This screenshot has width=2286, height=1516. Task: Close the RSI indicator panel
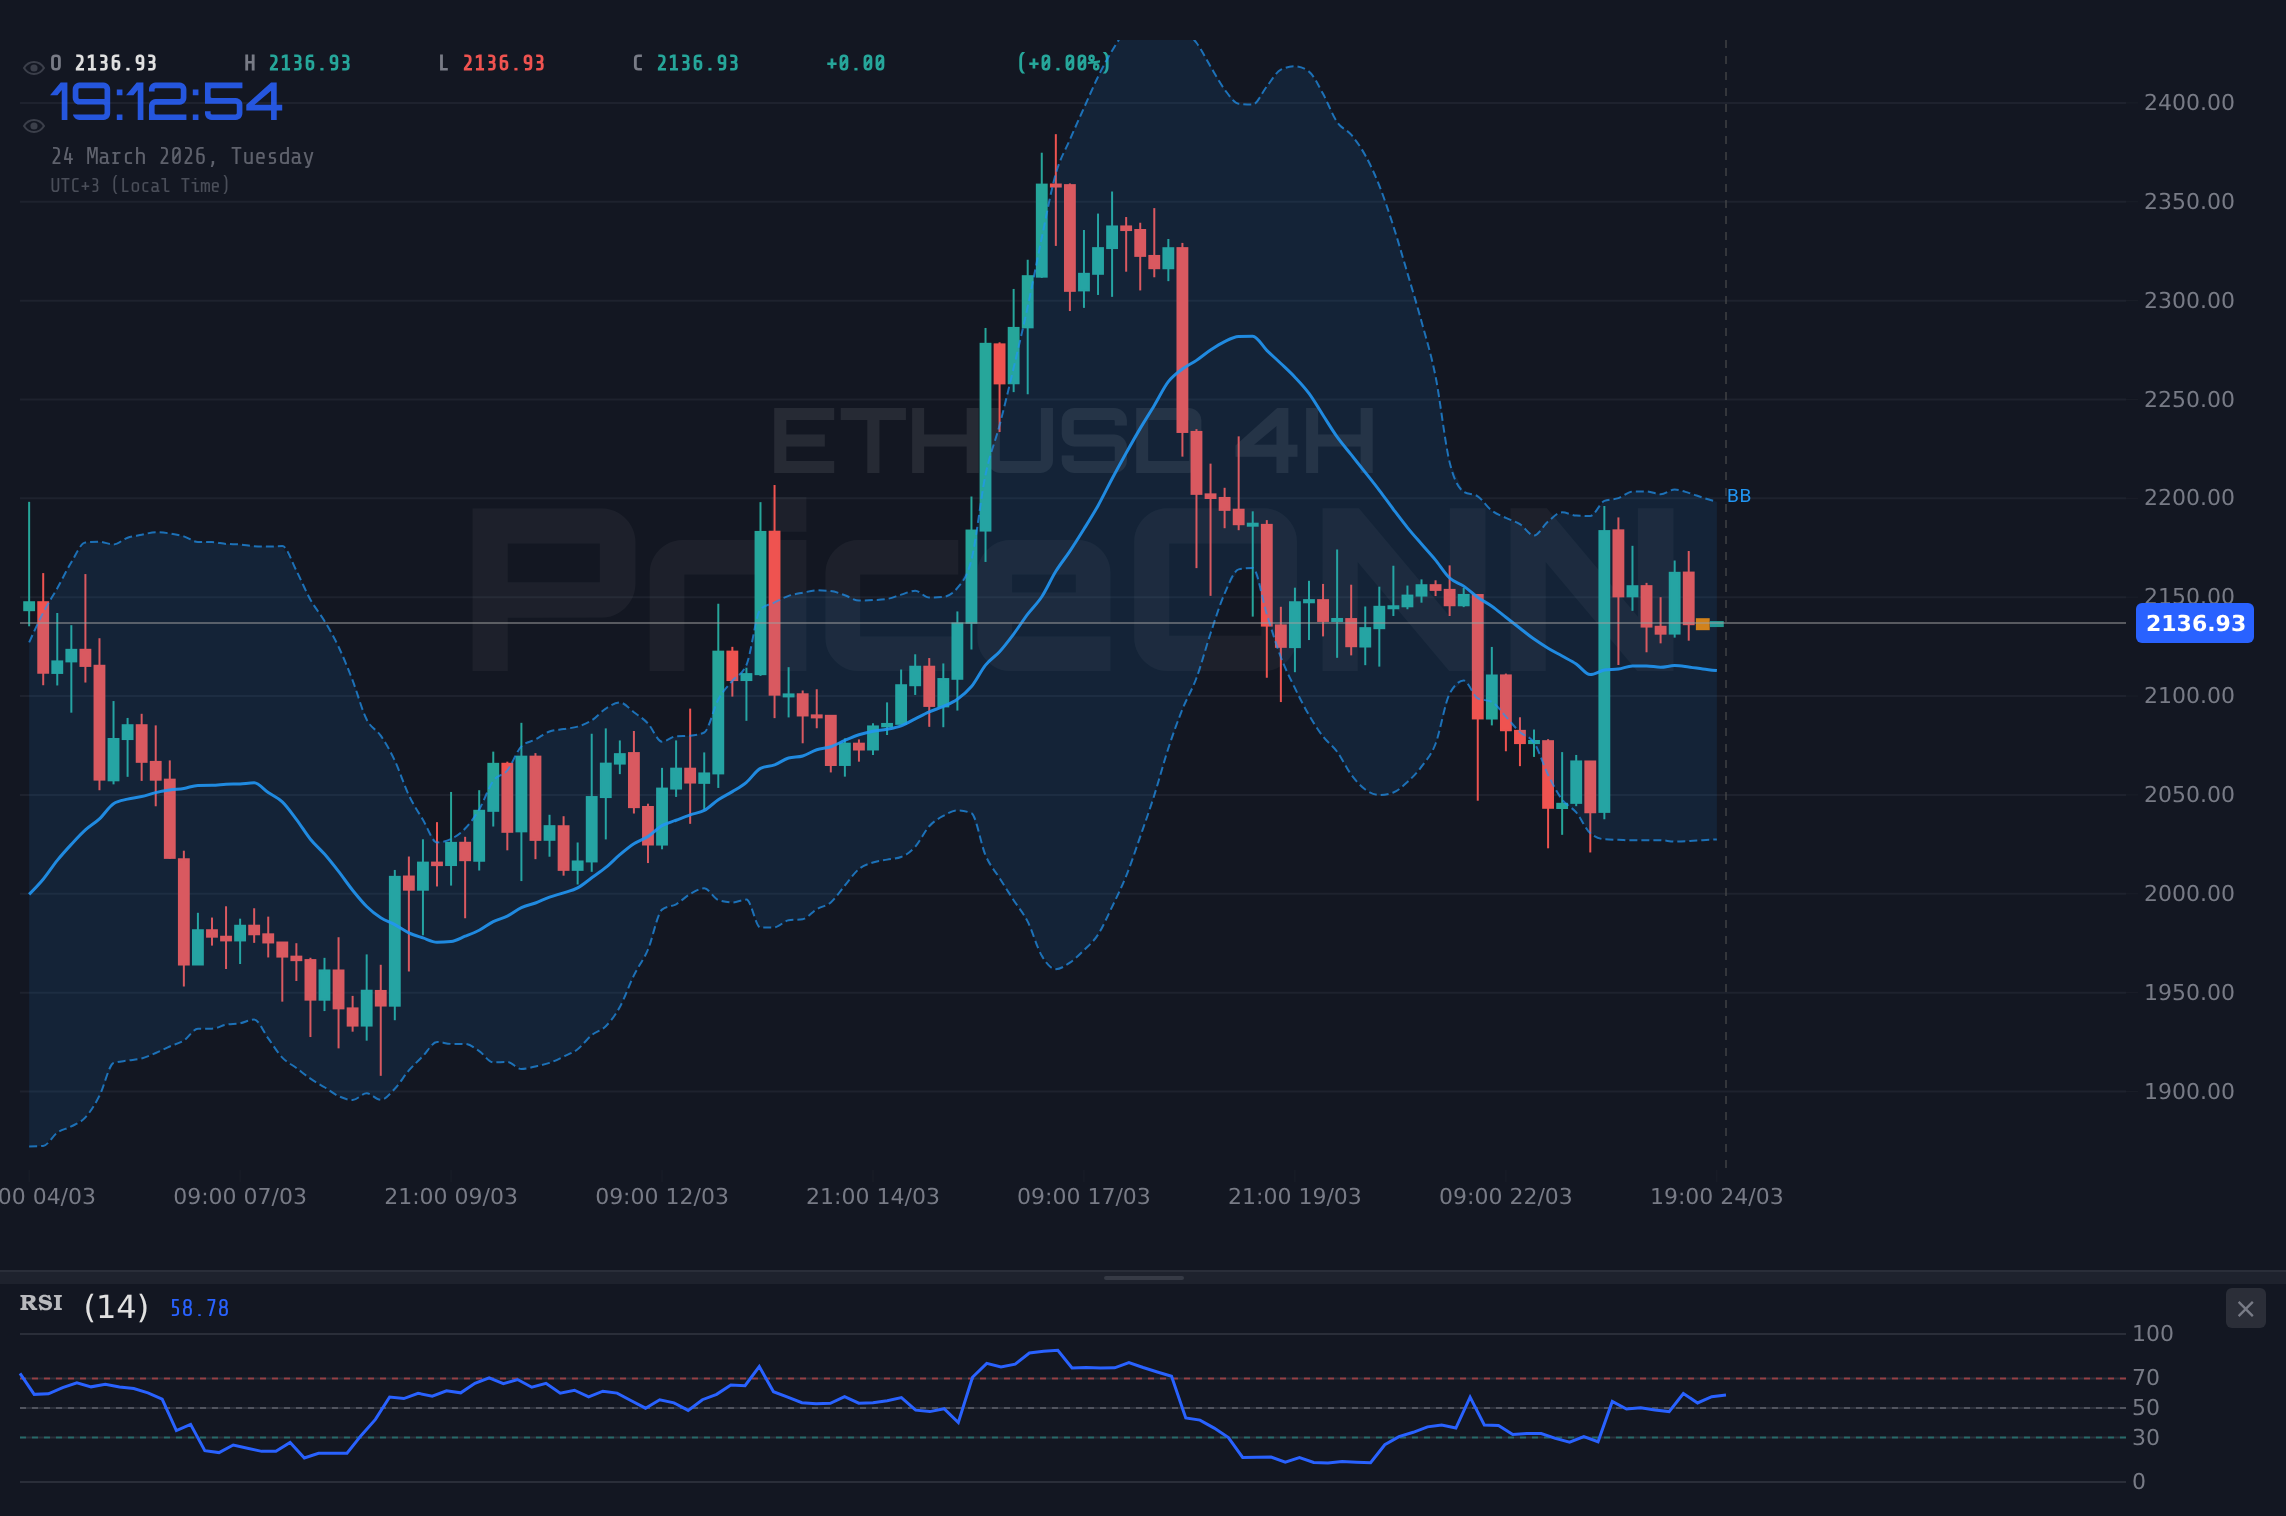(2246, 1308)
